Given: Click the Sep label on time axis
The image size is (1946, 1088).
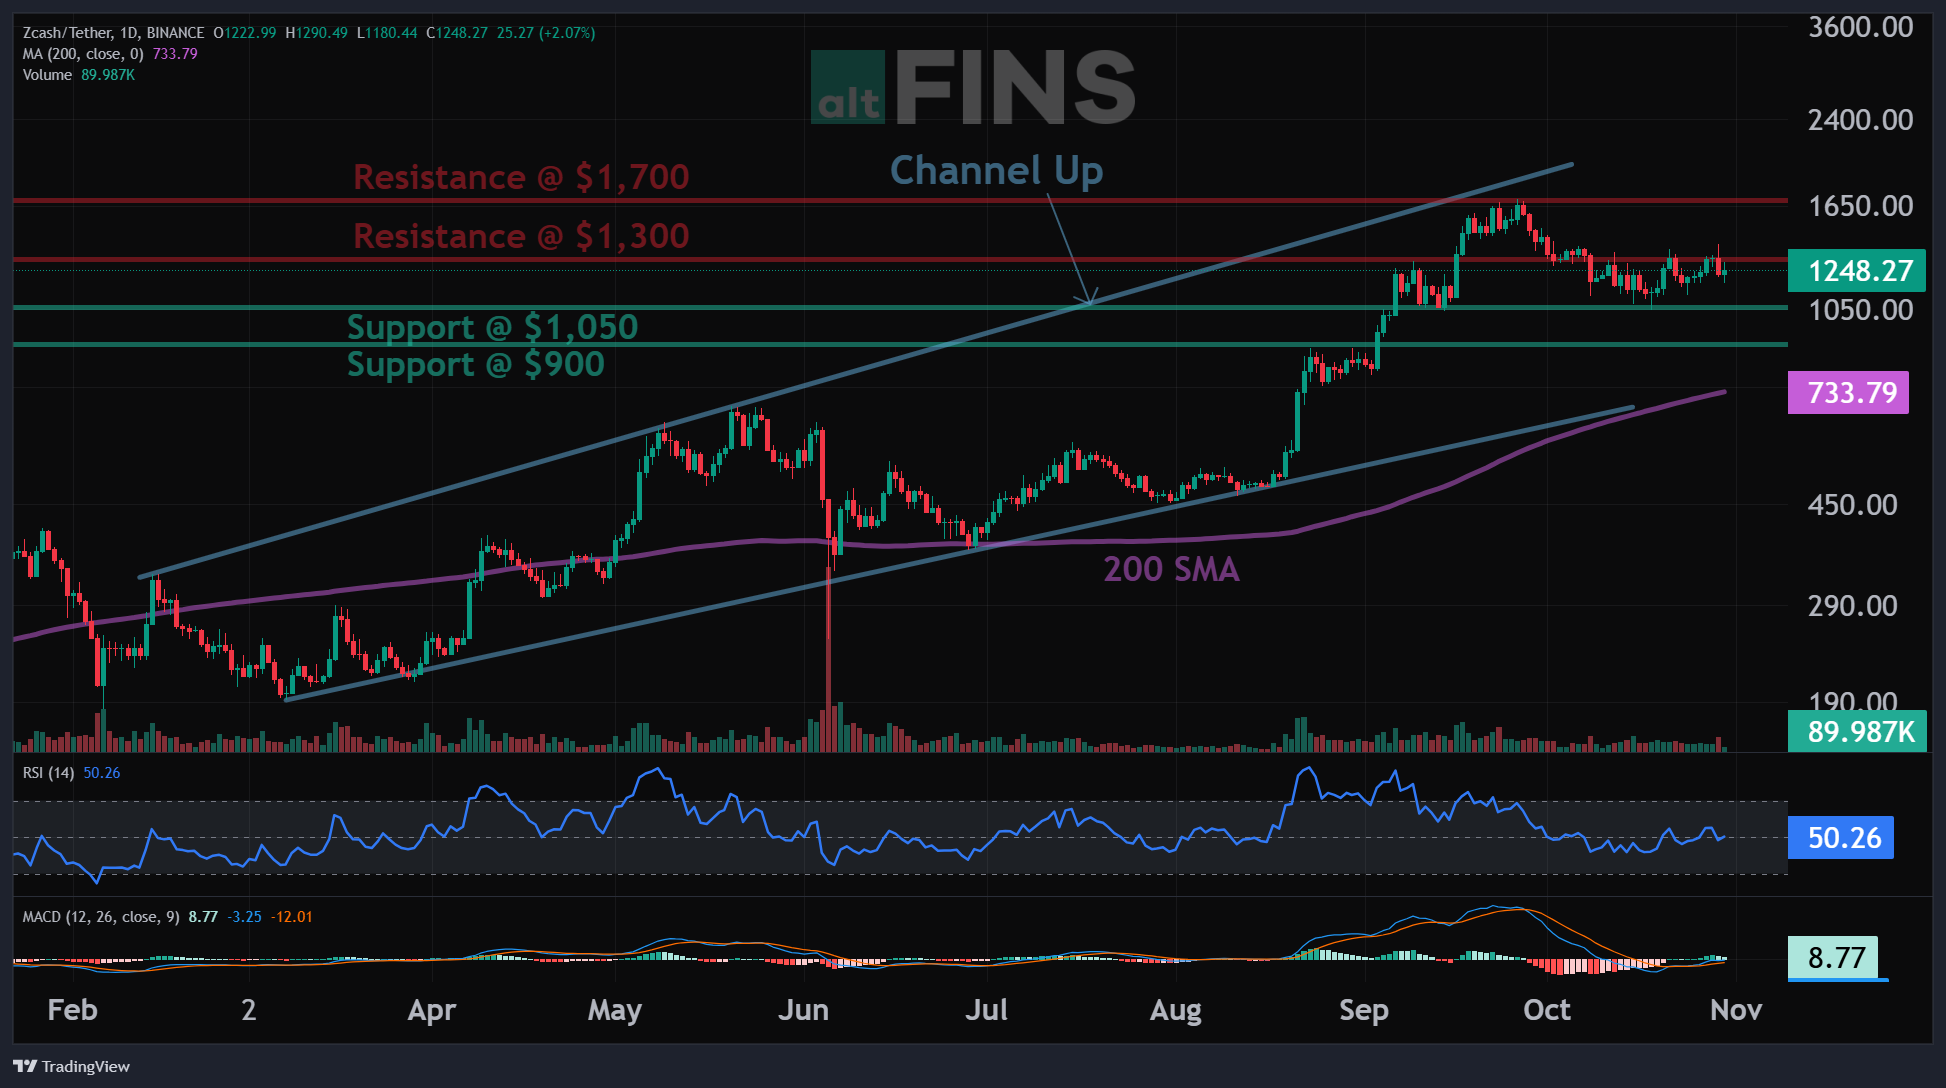Looking at the screenshot, I should click(1364, 1010).
